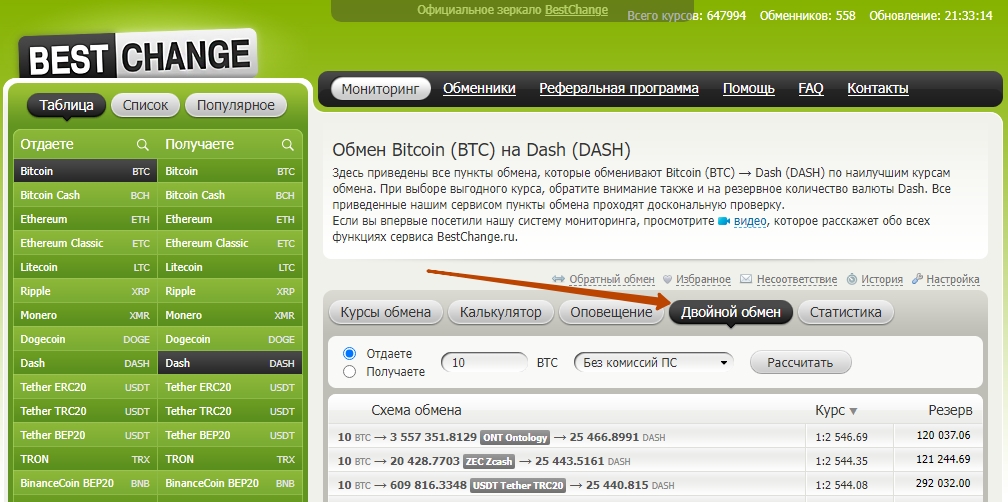
Task: Click the видео link in description
Action: coord(750,221)
